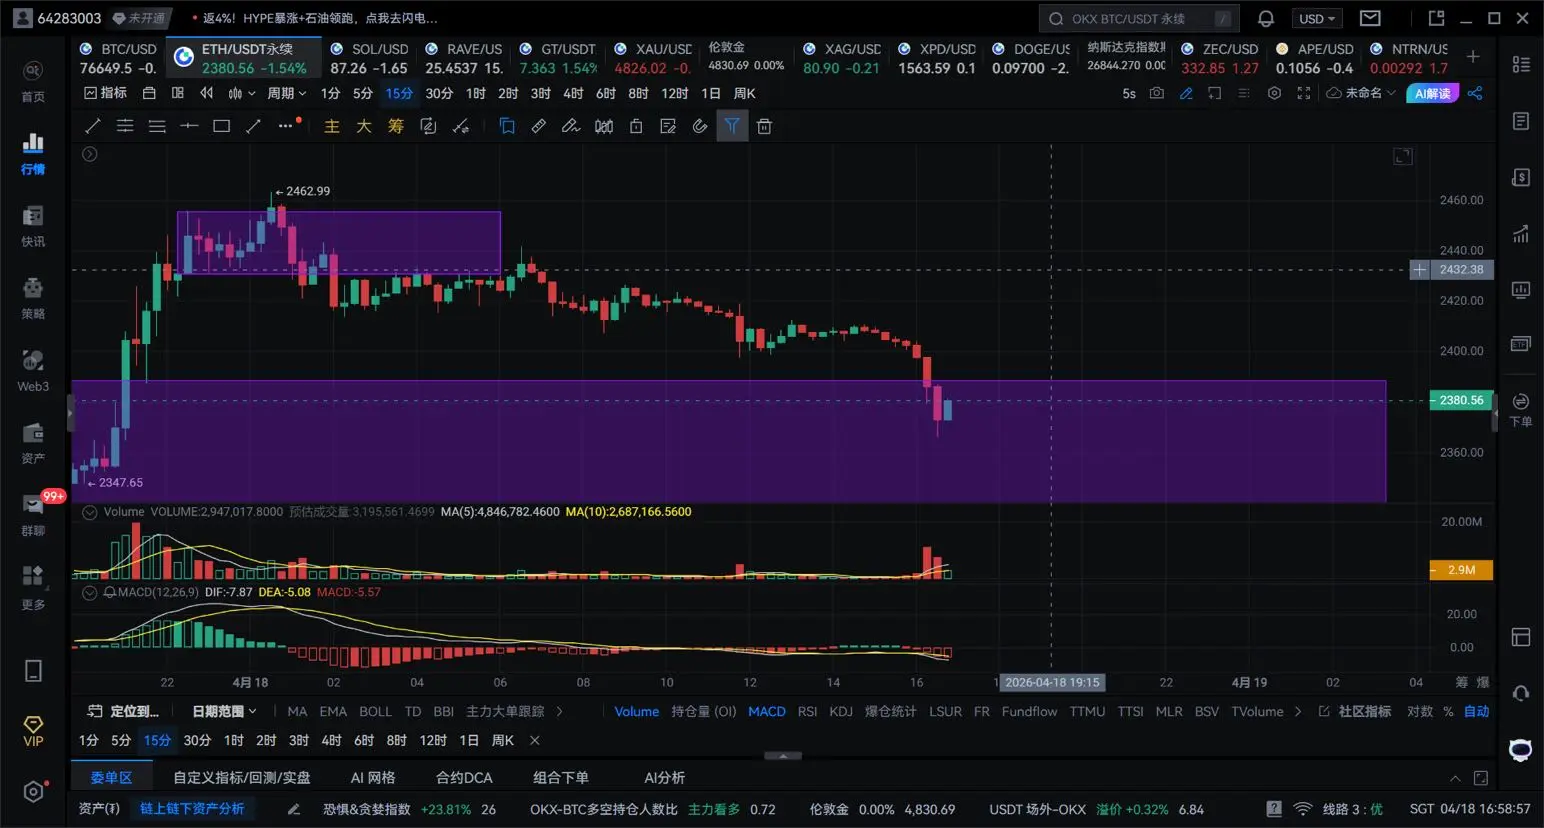This screenshot has height=828, width=1544.
Task: Open 链上链下资产分析 link
Action: point(192,809)
